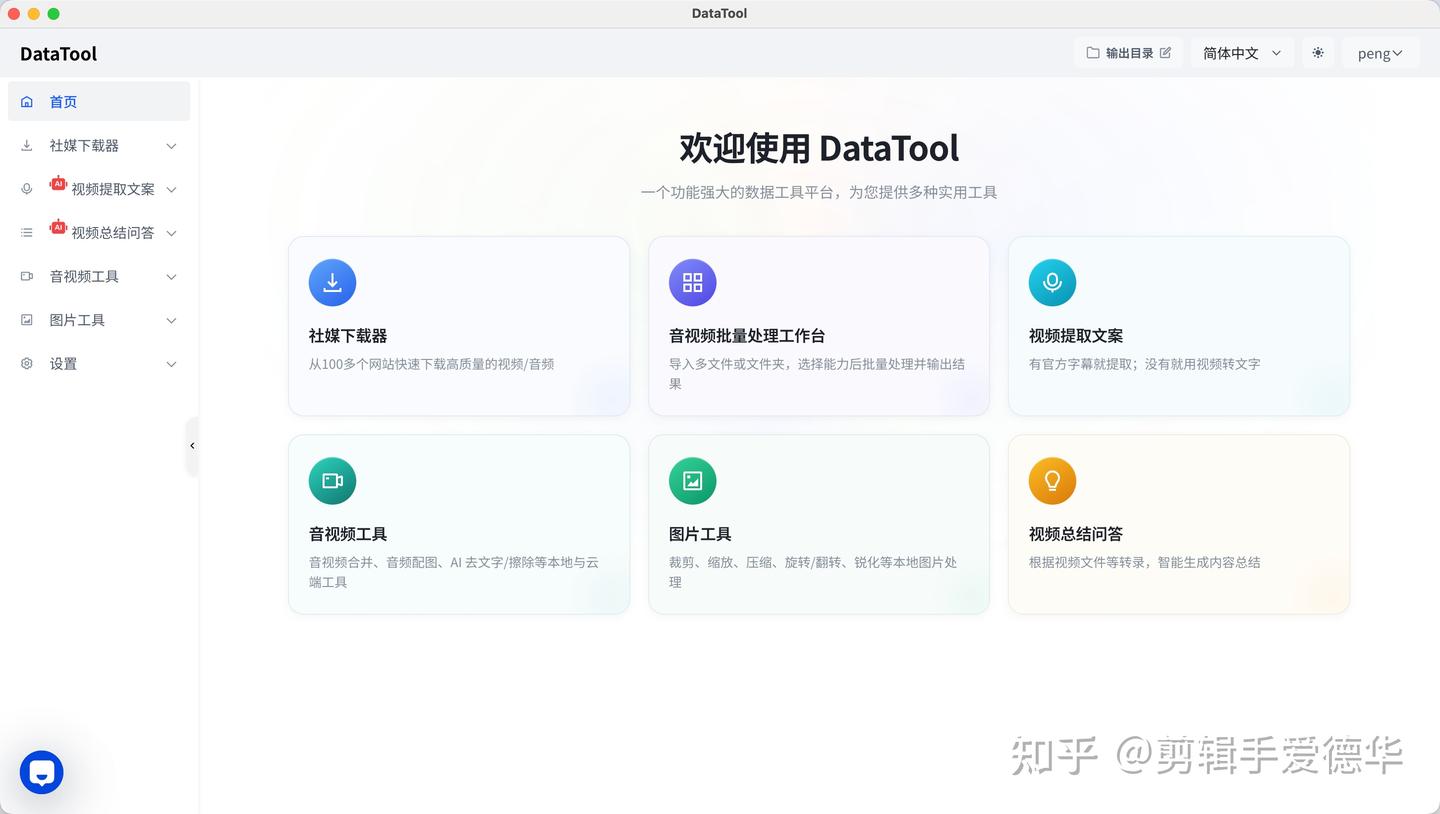This screenshot has height=814, width=1440.
Task: Open 视频提取文案 in the sidebar menu
Action: tap(99, 189)
